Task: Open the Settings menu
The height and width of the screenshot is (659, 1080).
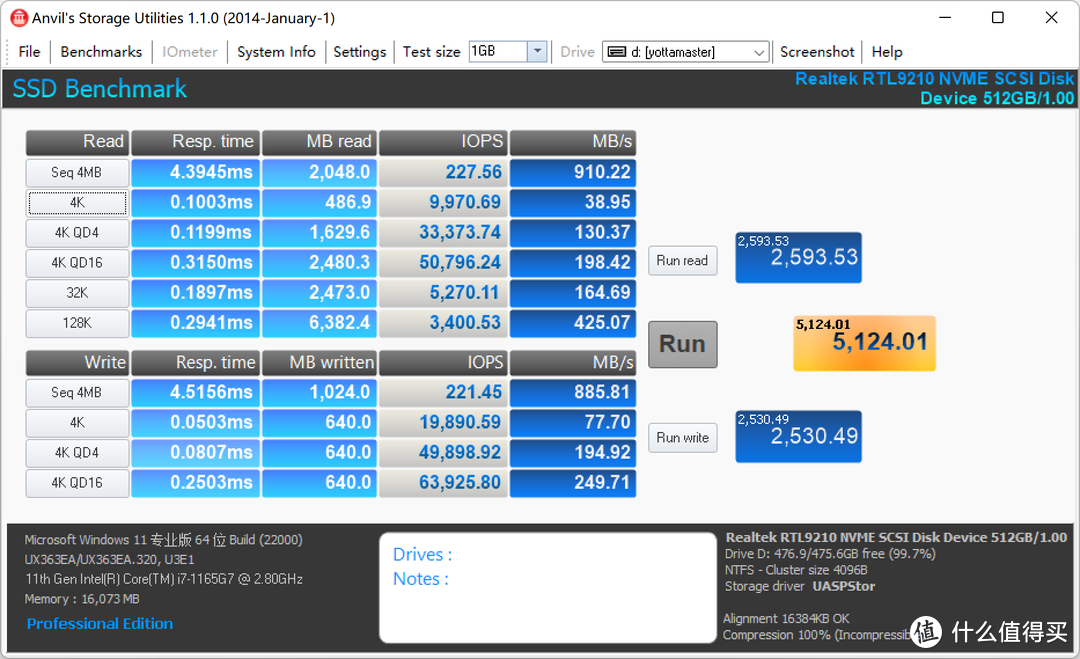Action: [x=359, y=52]
